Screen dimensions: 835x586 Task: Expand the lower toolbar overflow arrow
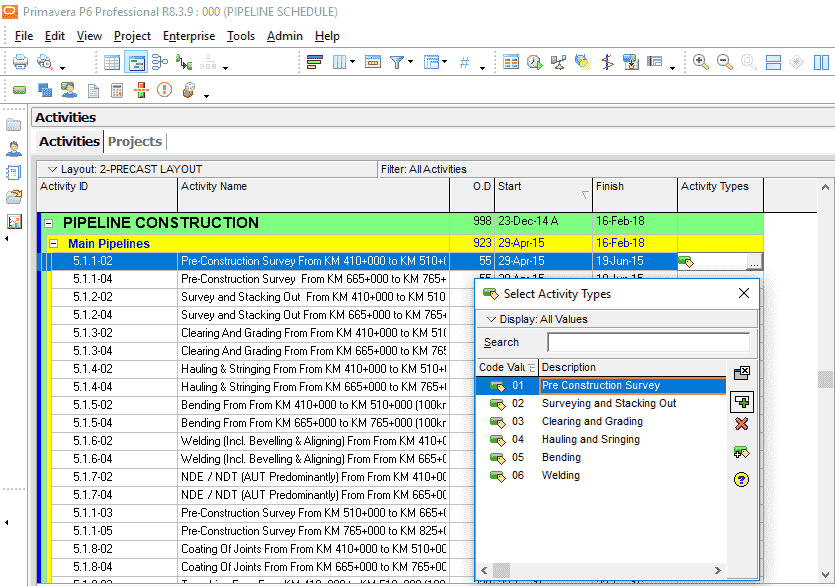206,95
